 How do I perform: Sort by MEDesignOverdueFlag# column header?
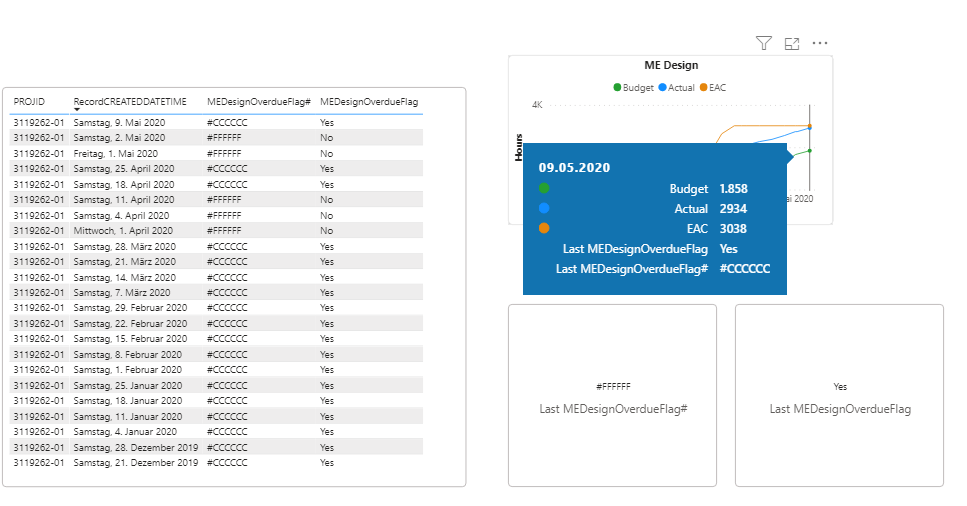(259, 102)
